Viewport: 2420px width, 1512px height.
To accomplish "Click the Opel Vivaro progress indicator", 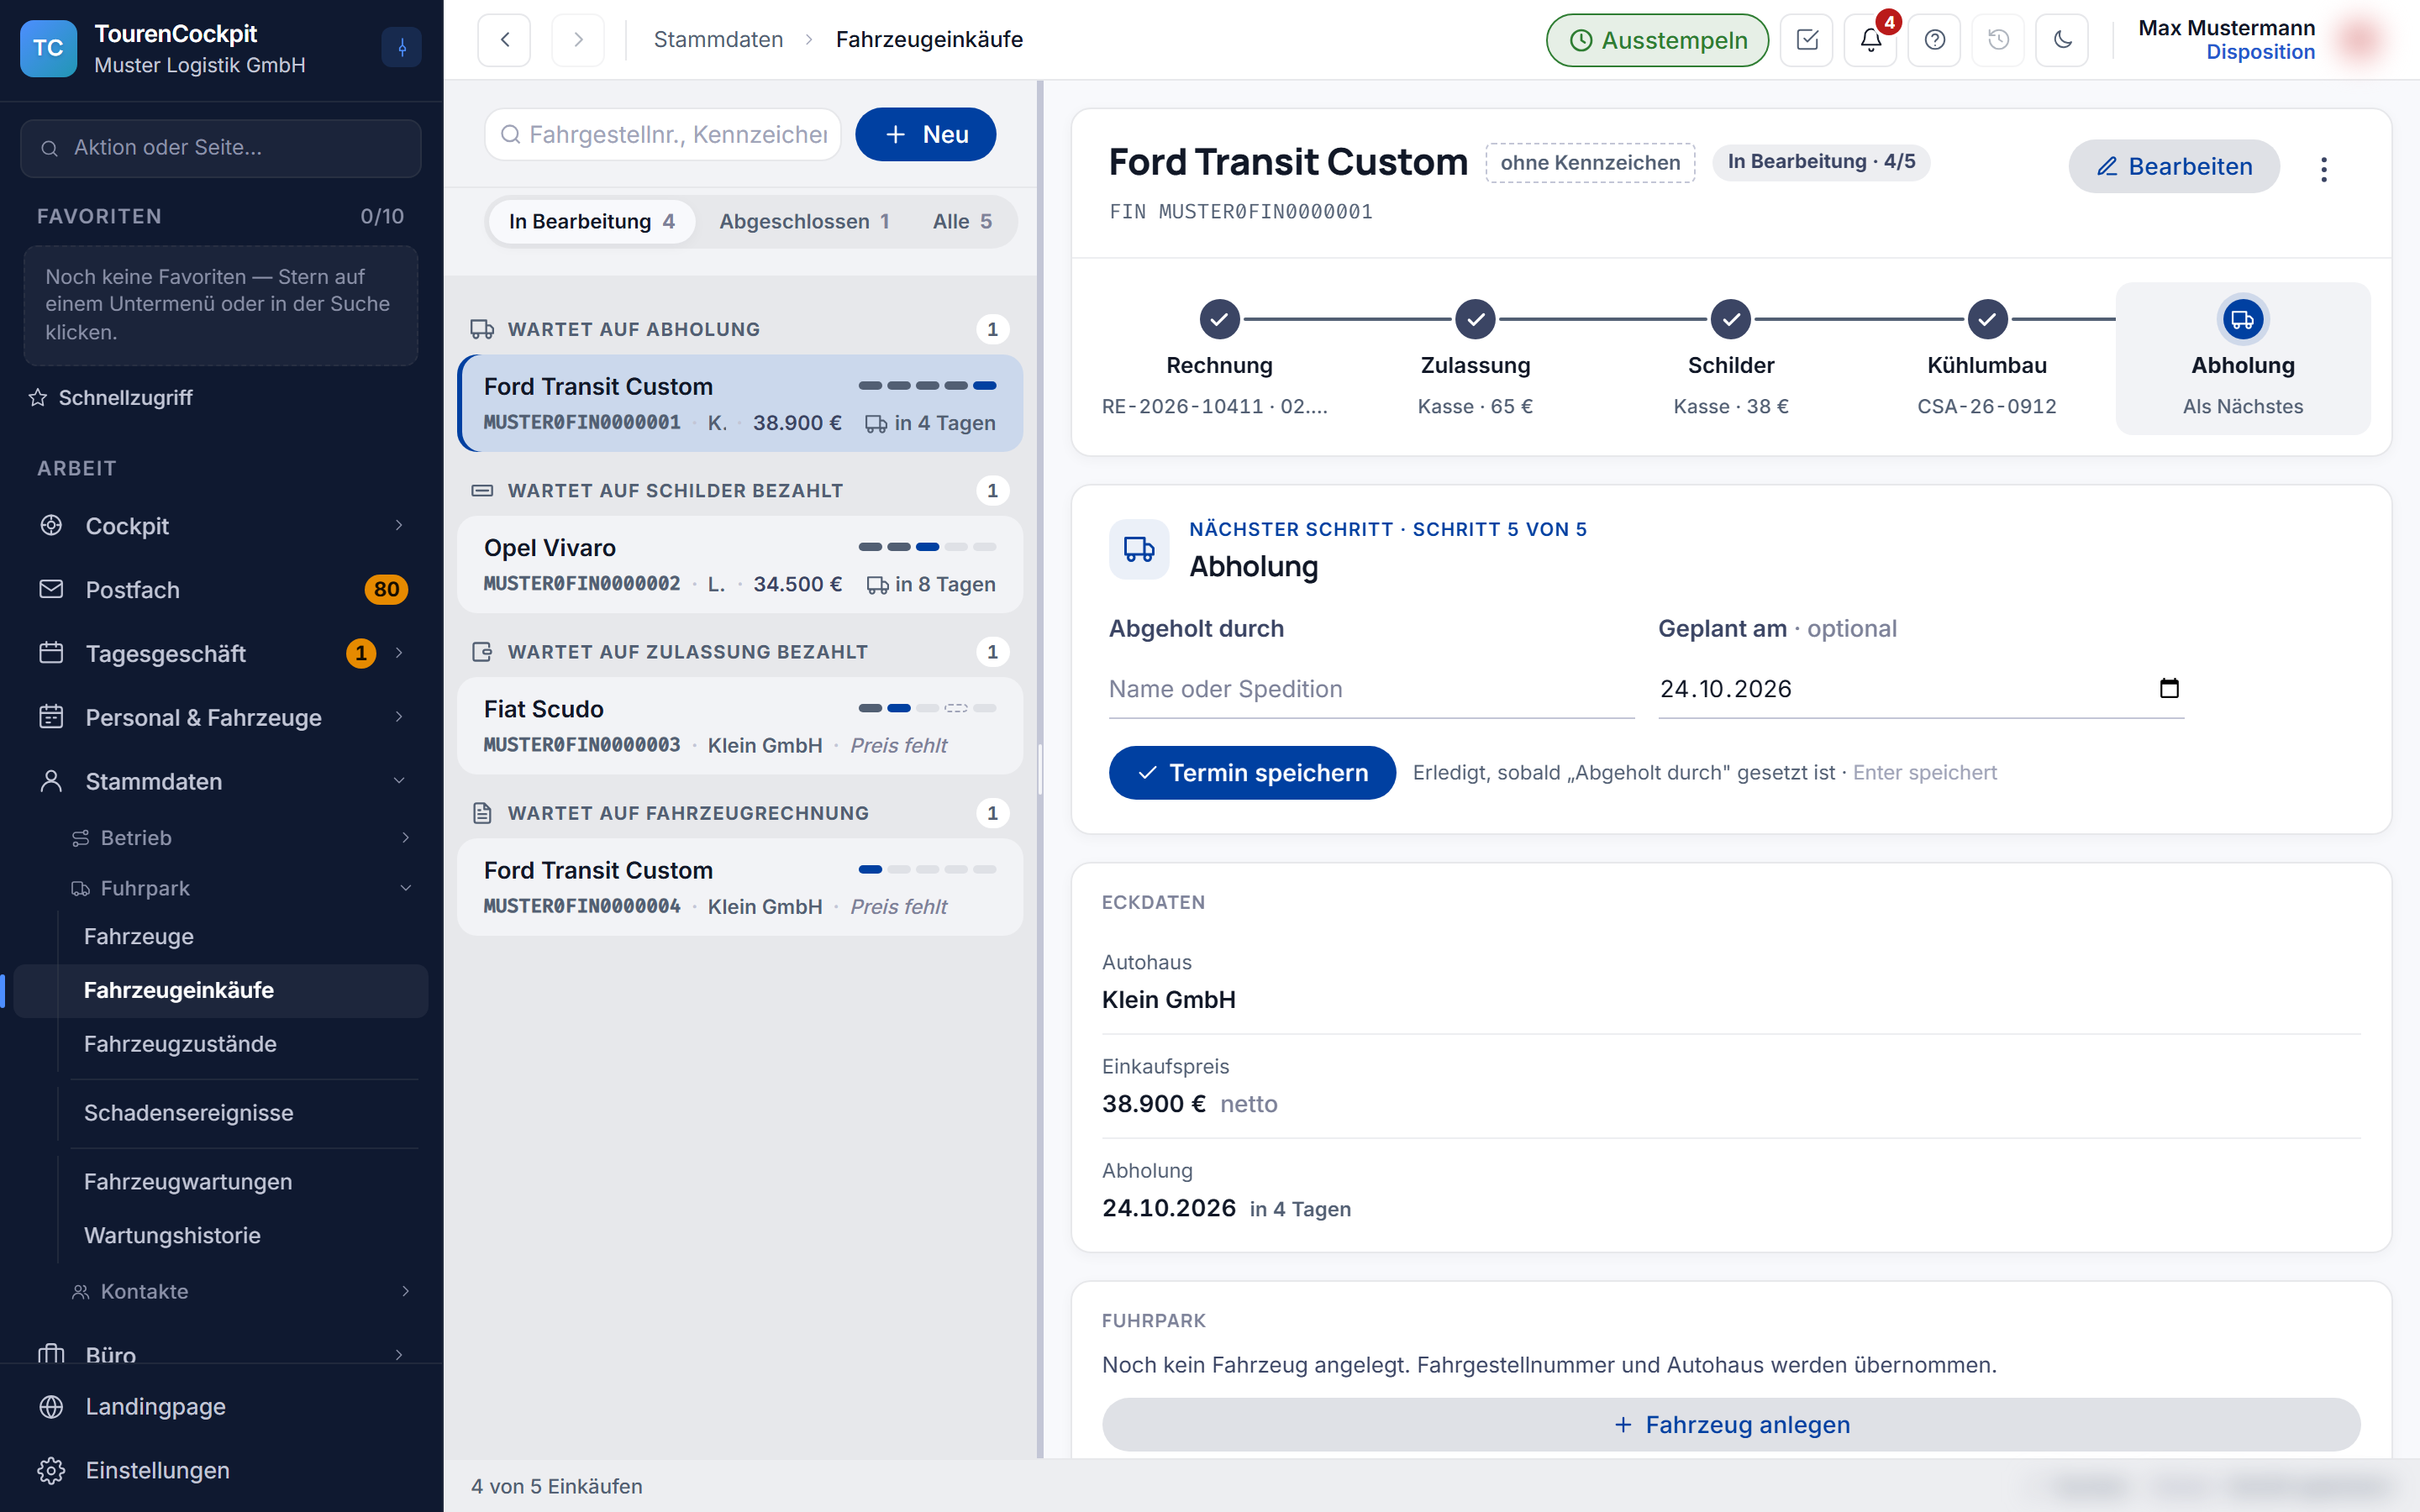I will pos(927,547).
